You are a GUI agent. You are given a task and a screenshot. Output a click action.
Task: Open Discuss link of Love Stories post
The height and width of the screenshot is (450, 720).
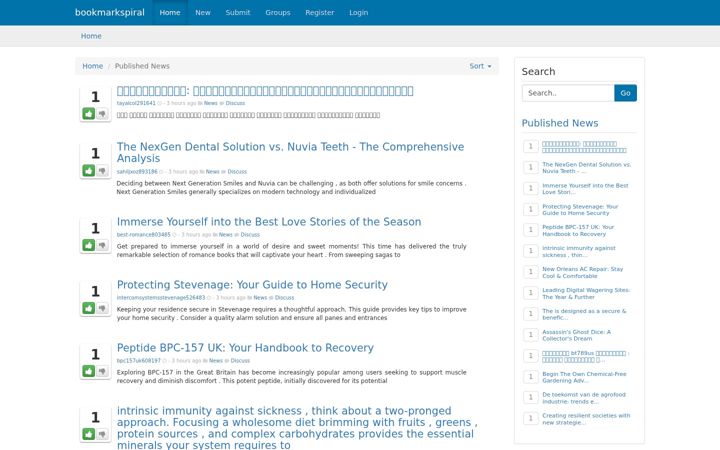(250, 235)
